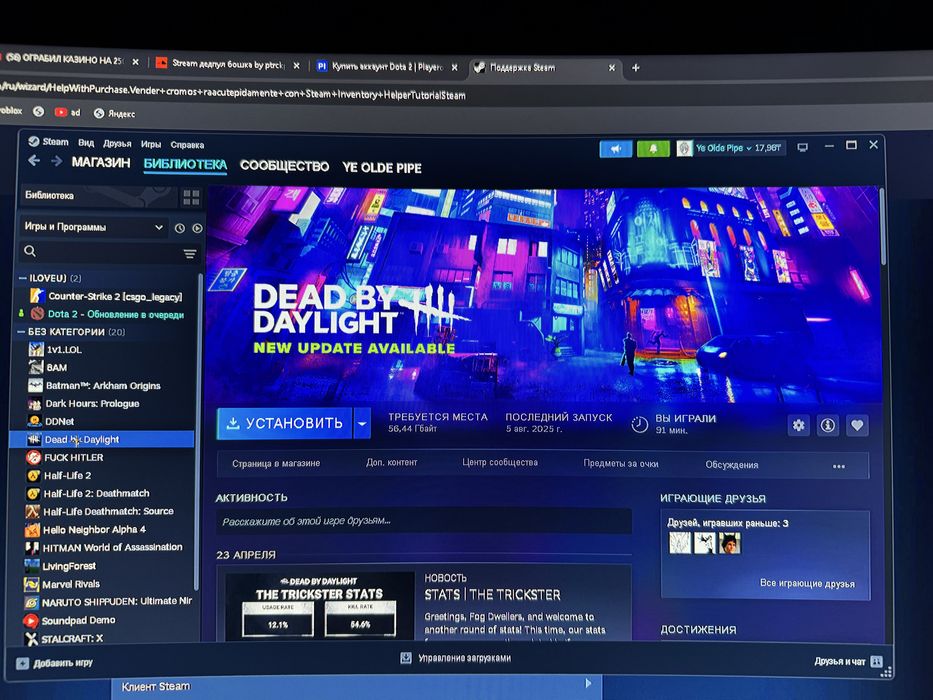Open the green bell notifications button
933x700 pixels.
[x=653, y=148]
